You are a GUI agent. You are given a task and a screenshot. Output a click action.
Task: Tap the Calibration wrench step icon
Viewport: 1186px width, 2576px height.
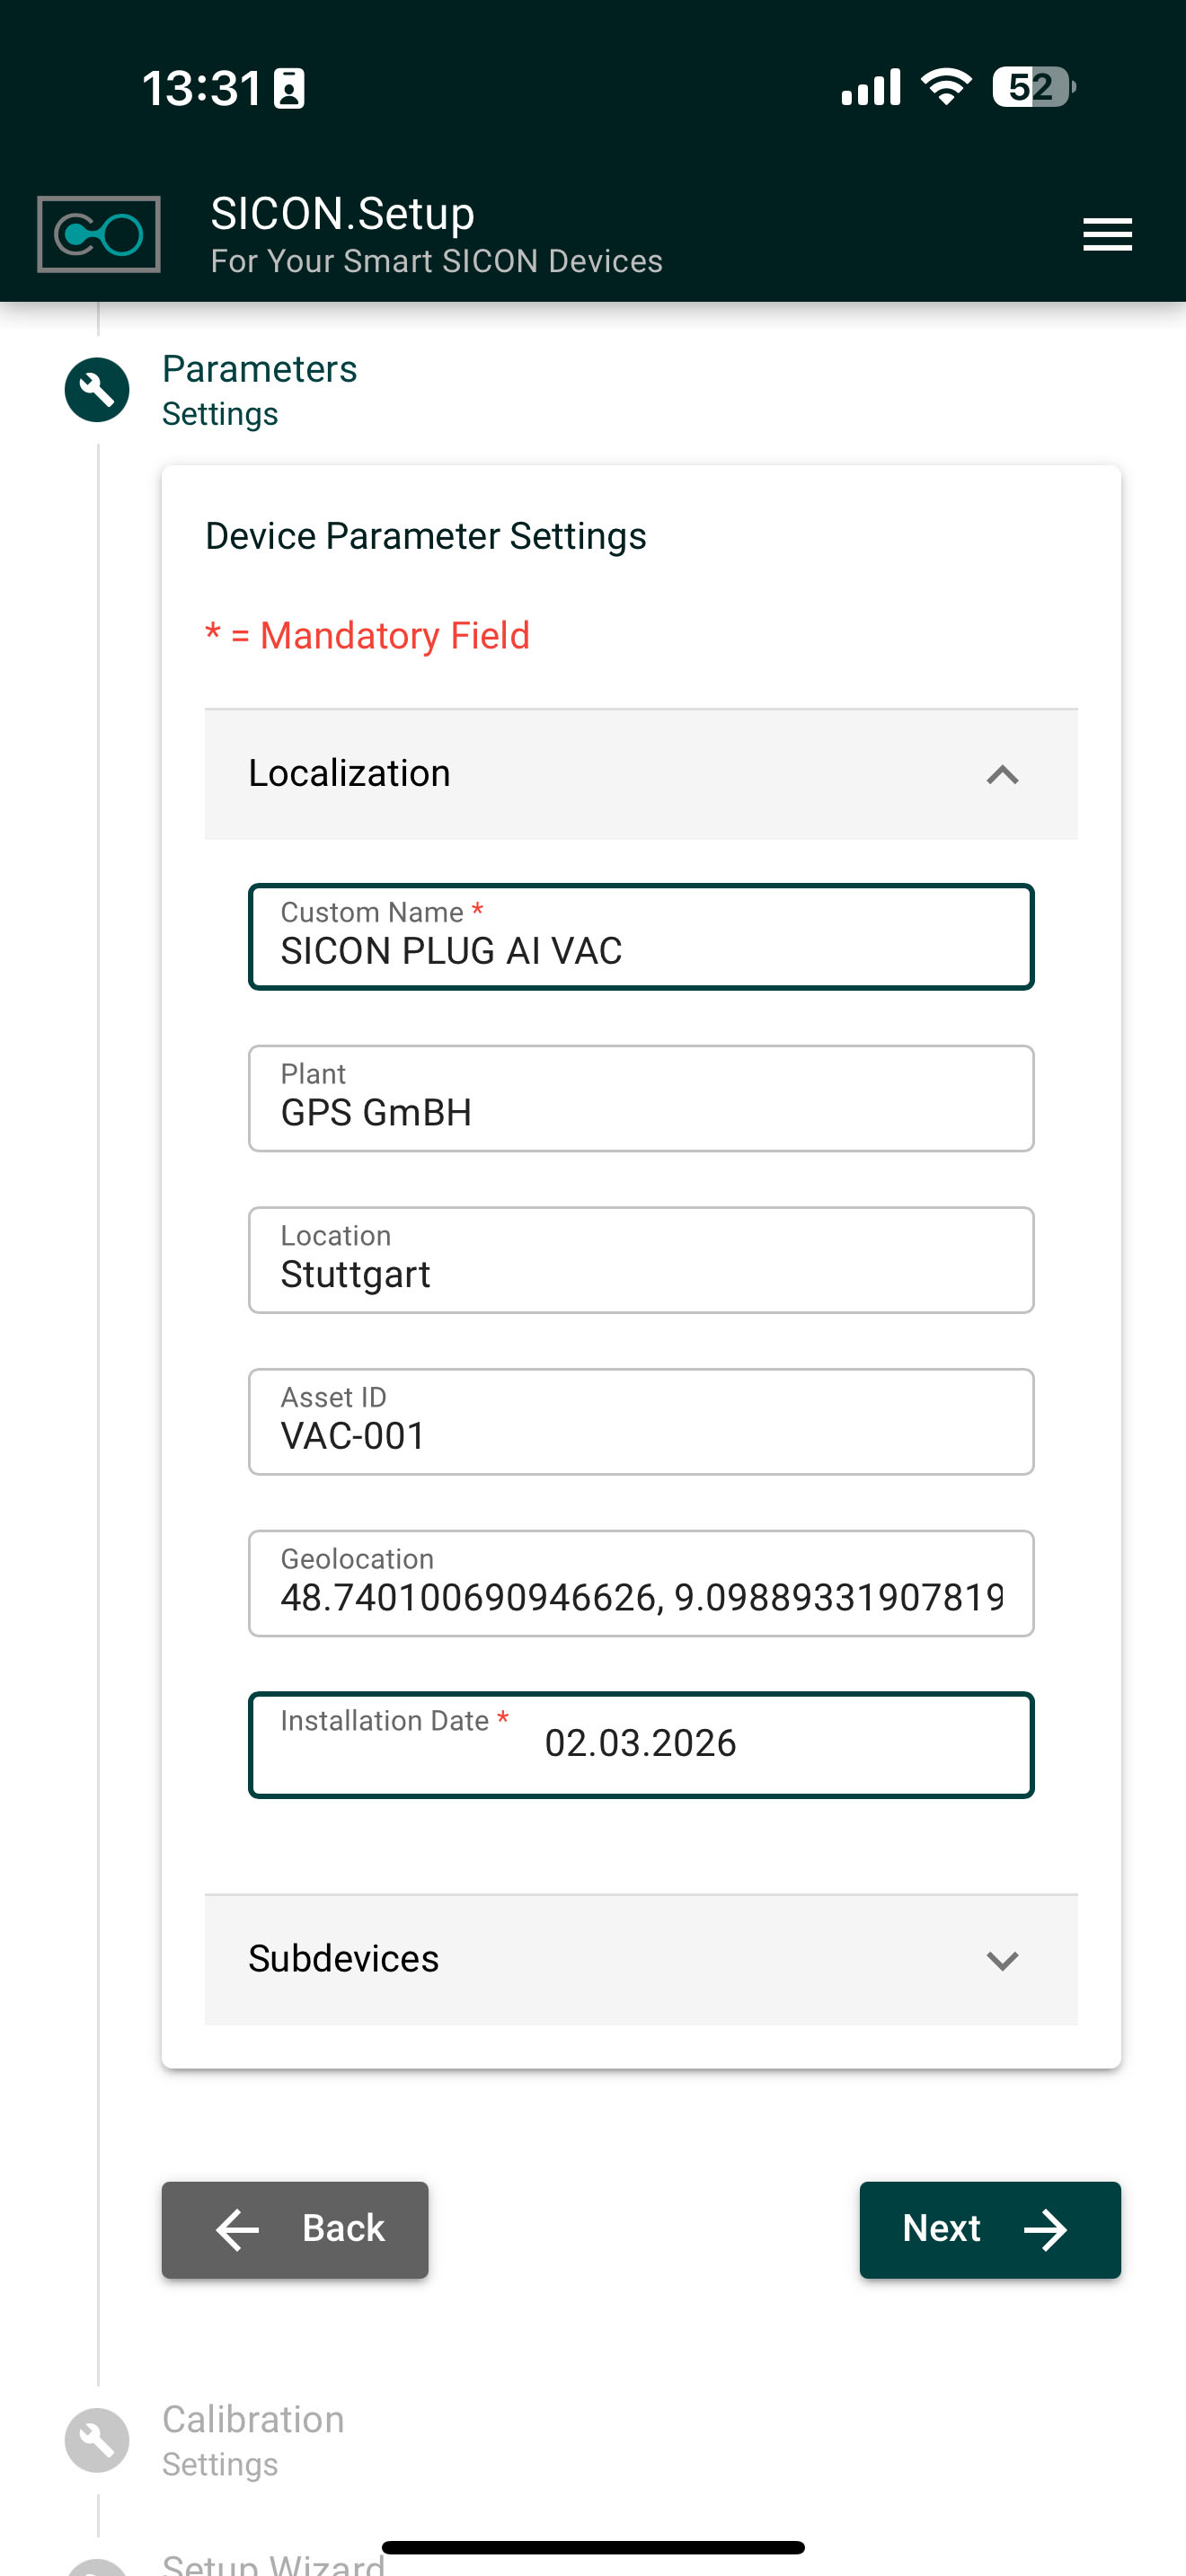pyautogui.click(x=97, y=2440)
